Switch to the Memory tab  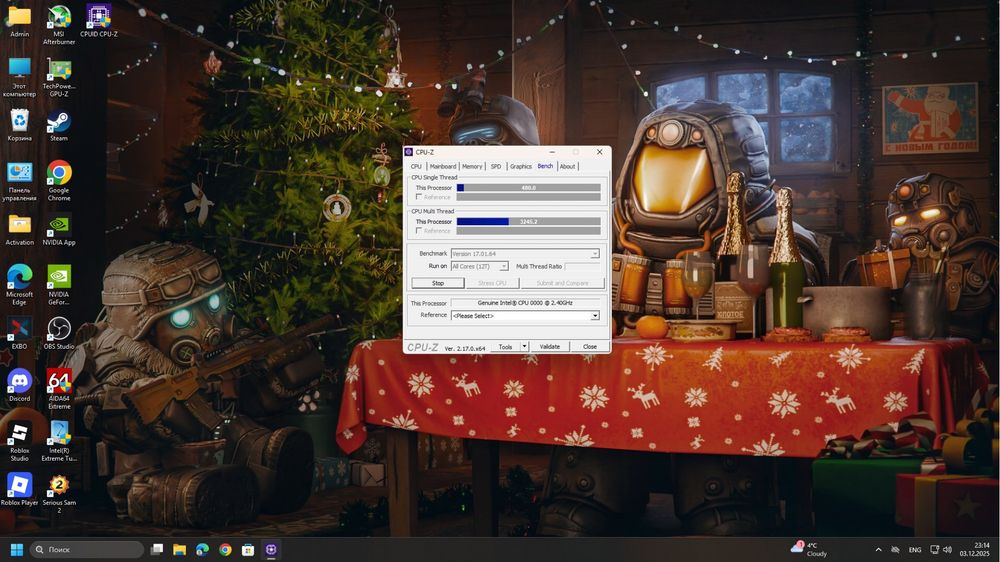[472, 166]
